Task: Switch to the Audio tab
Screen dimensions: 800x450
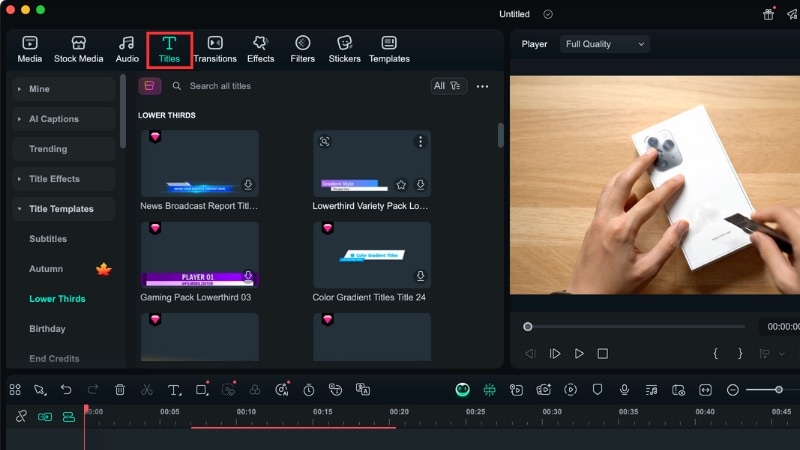Action: [127, 49]
